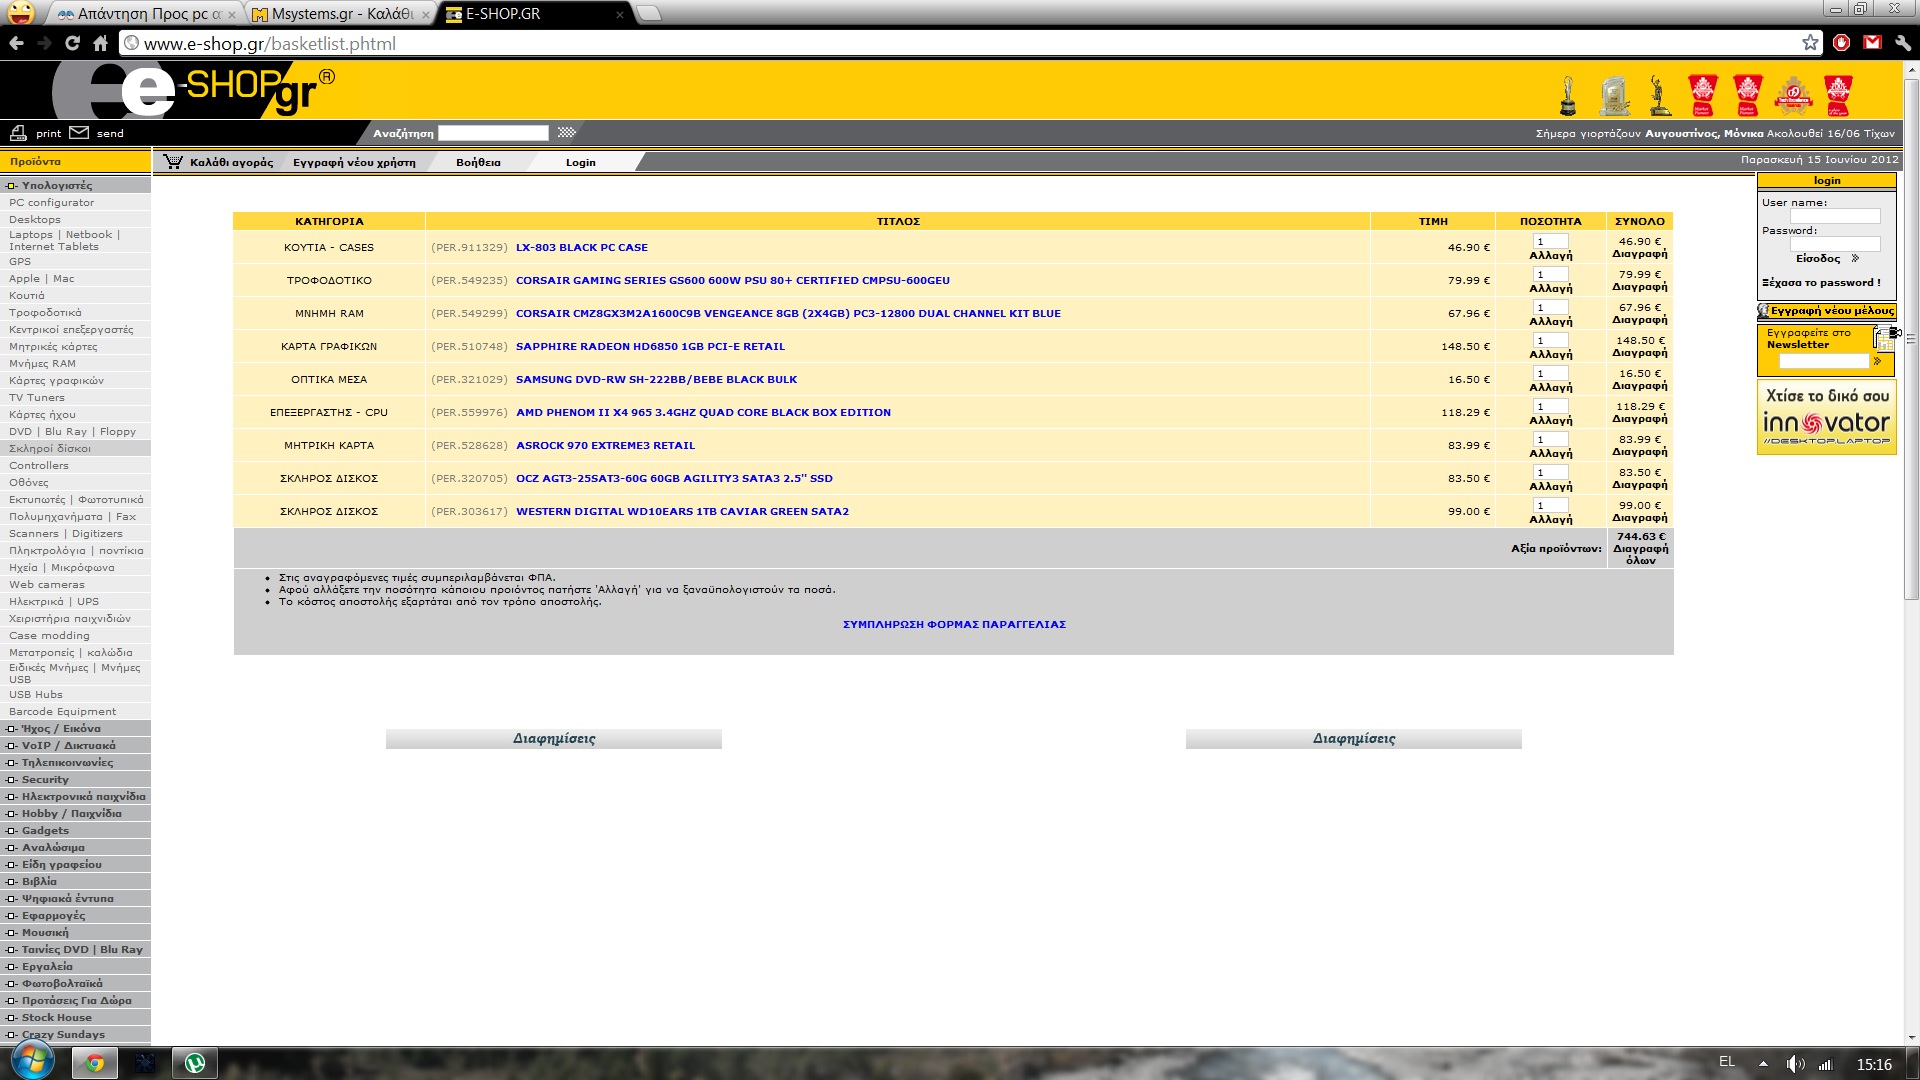Open the Gmail extension icon

[1872, 43]
